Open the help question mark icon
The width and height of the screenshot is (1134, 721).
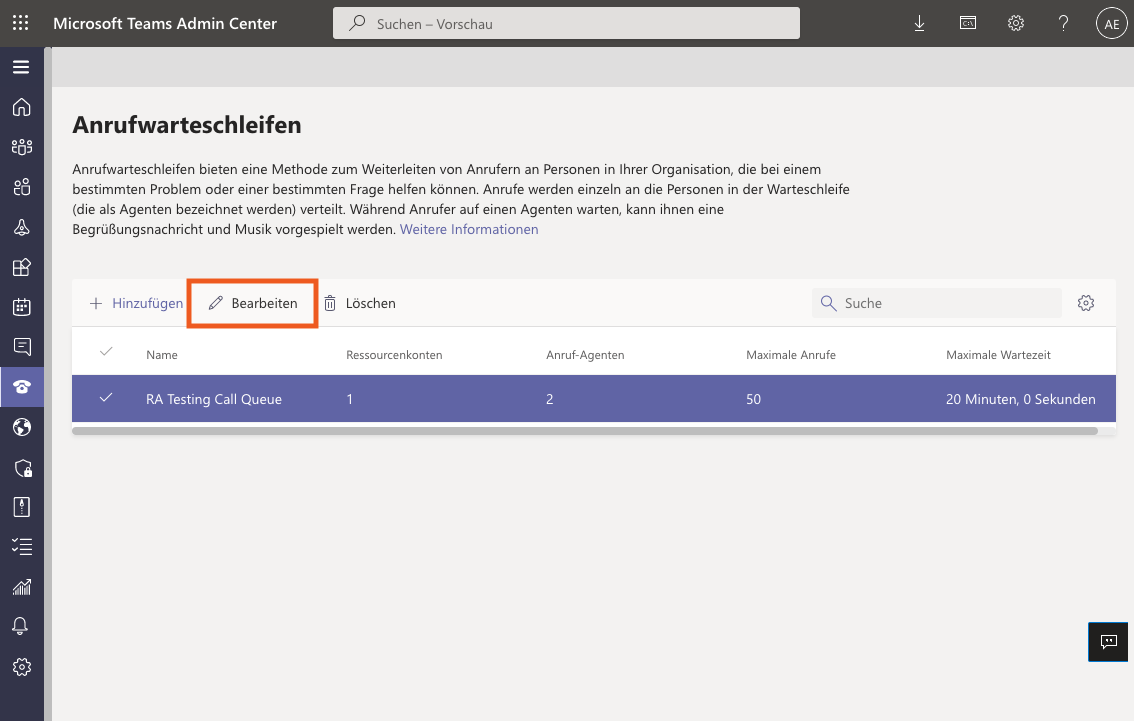(x=1063, y=23)
